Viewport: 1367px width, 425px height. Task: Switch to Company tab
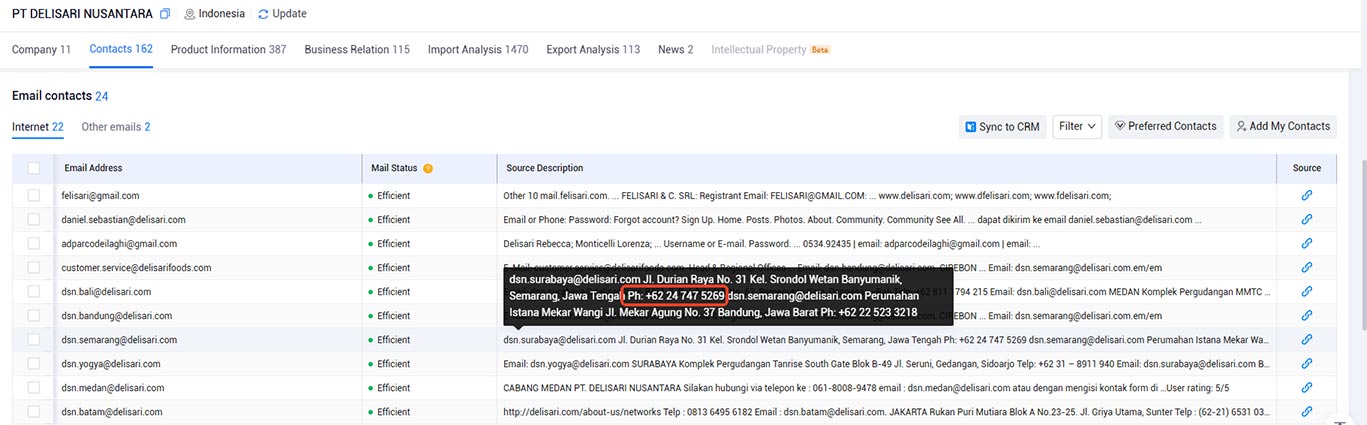click(41, 49)
